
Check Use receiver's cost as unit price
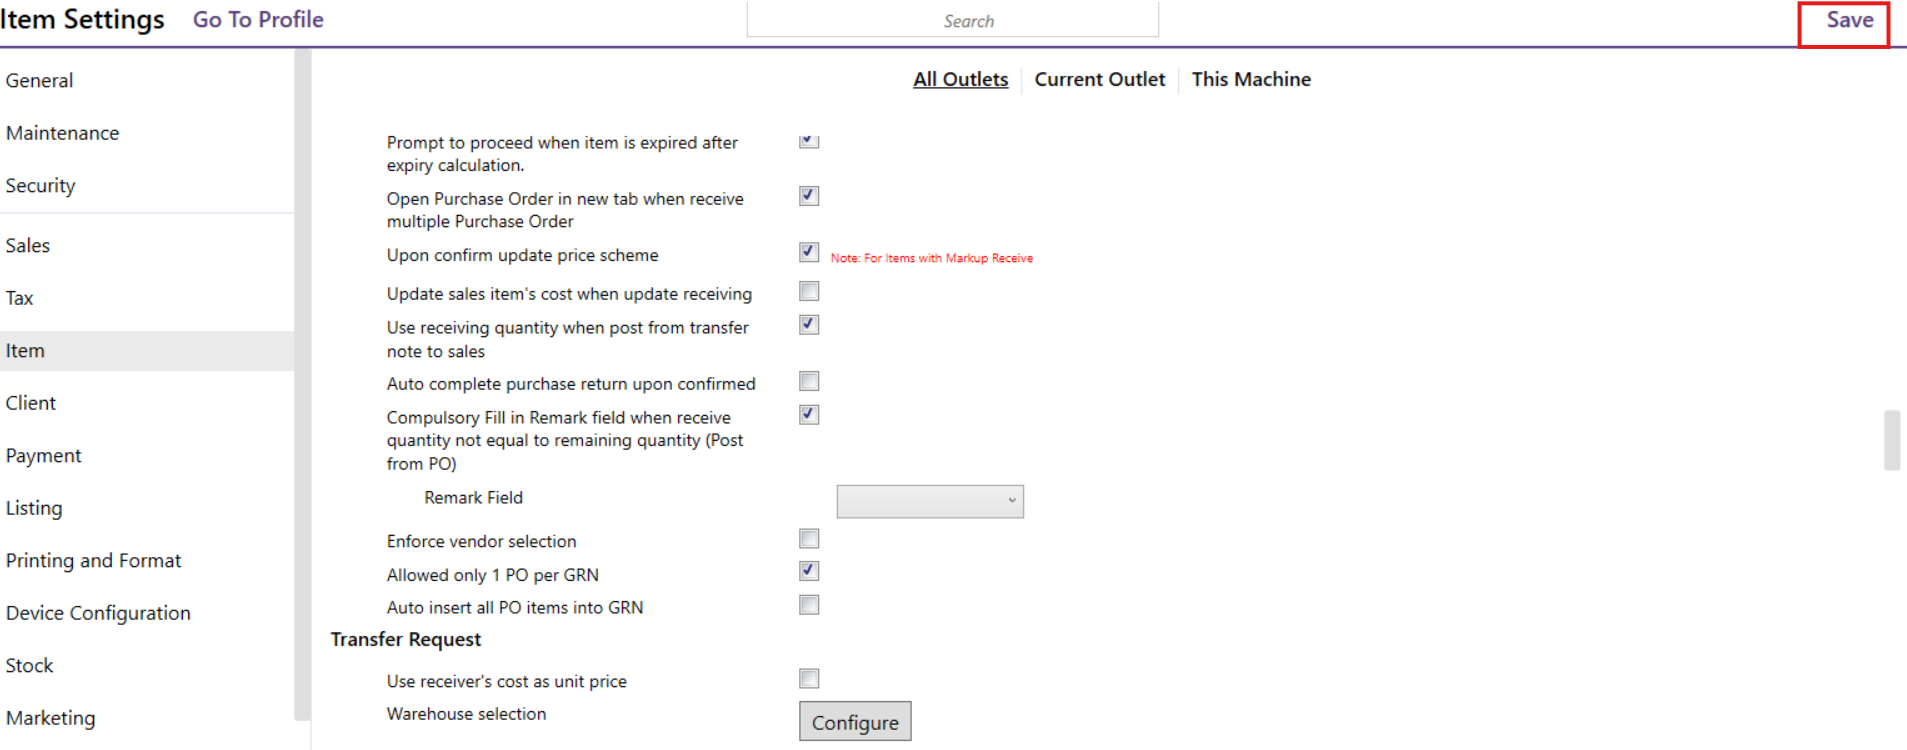(809, 679)
